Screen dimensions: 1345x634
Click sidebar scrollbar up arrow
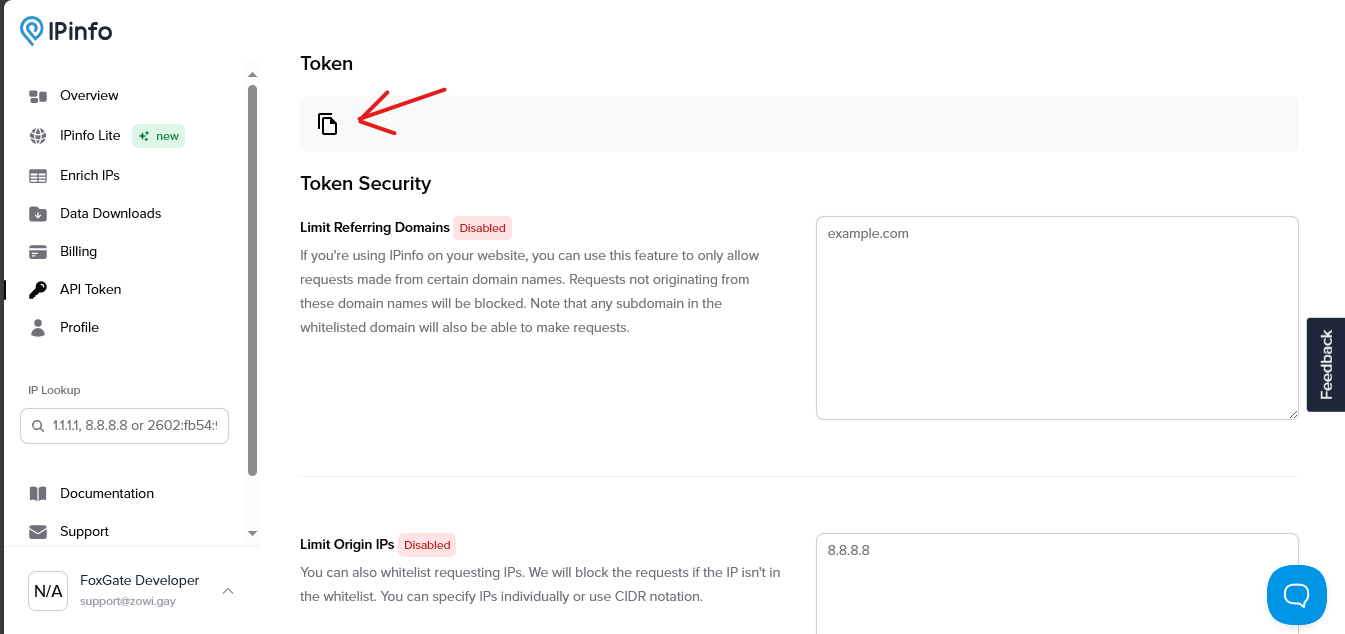(252, 75)
